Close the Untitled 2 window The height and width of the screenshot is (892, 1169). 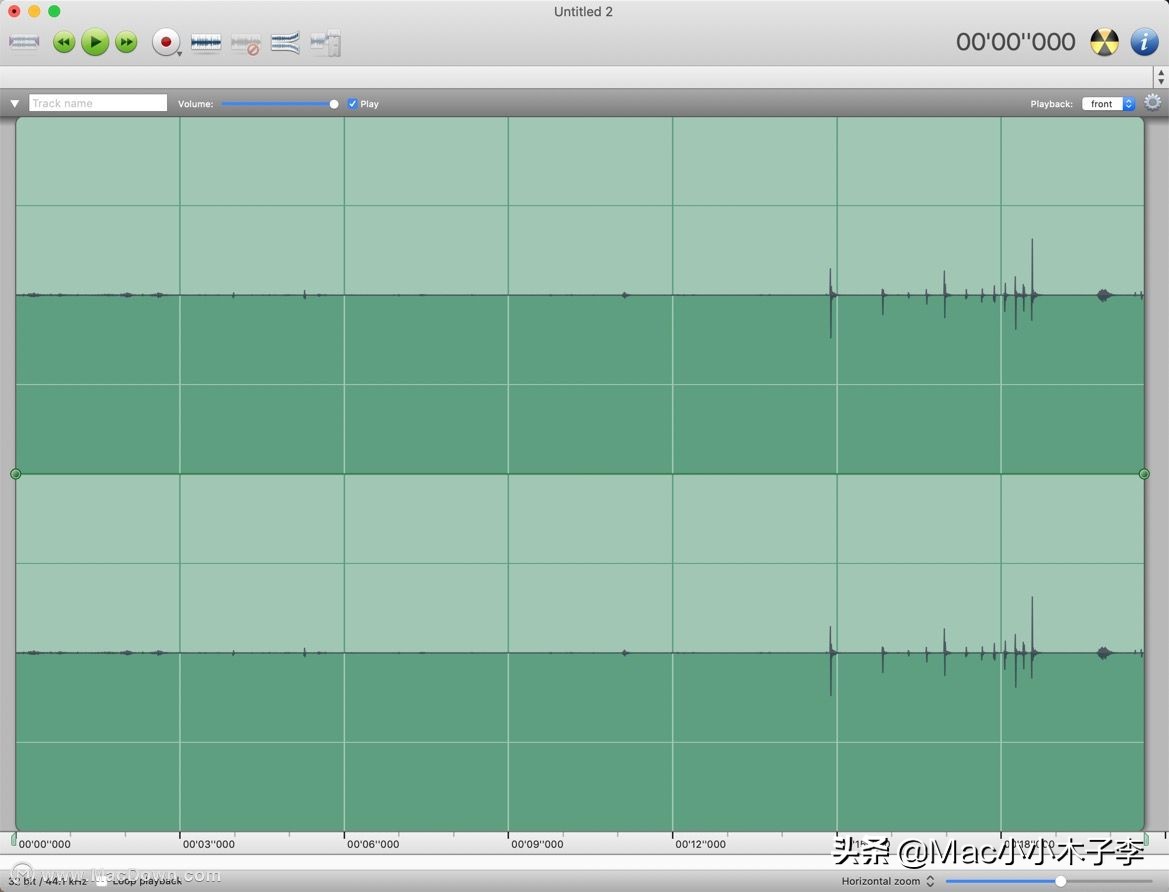14,11
